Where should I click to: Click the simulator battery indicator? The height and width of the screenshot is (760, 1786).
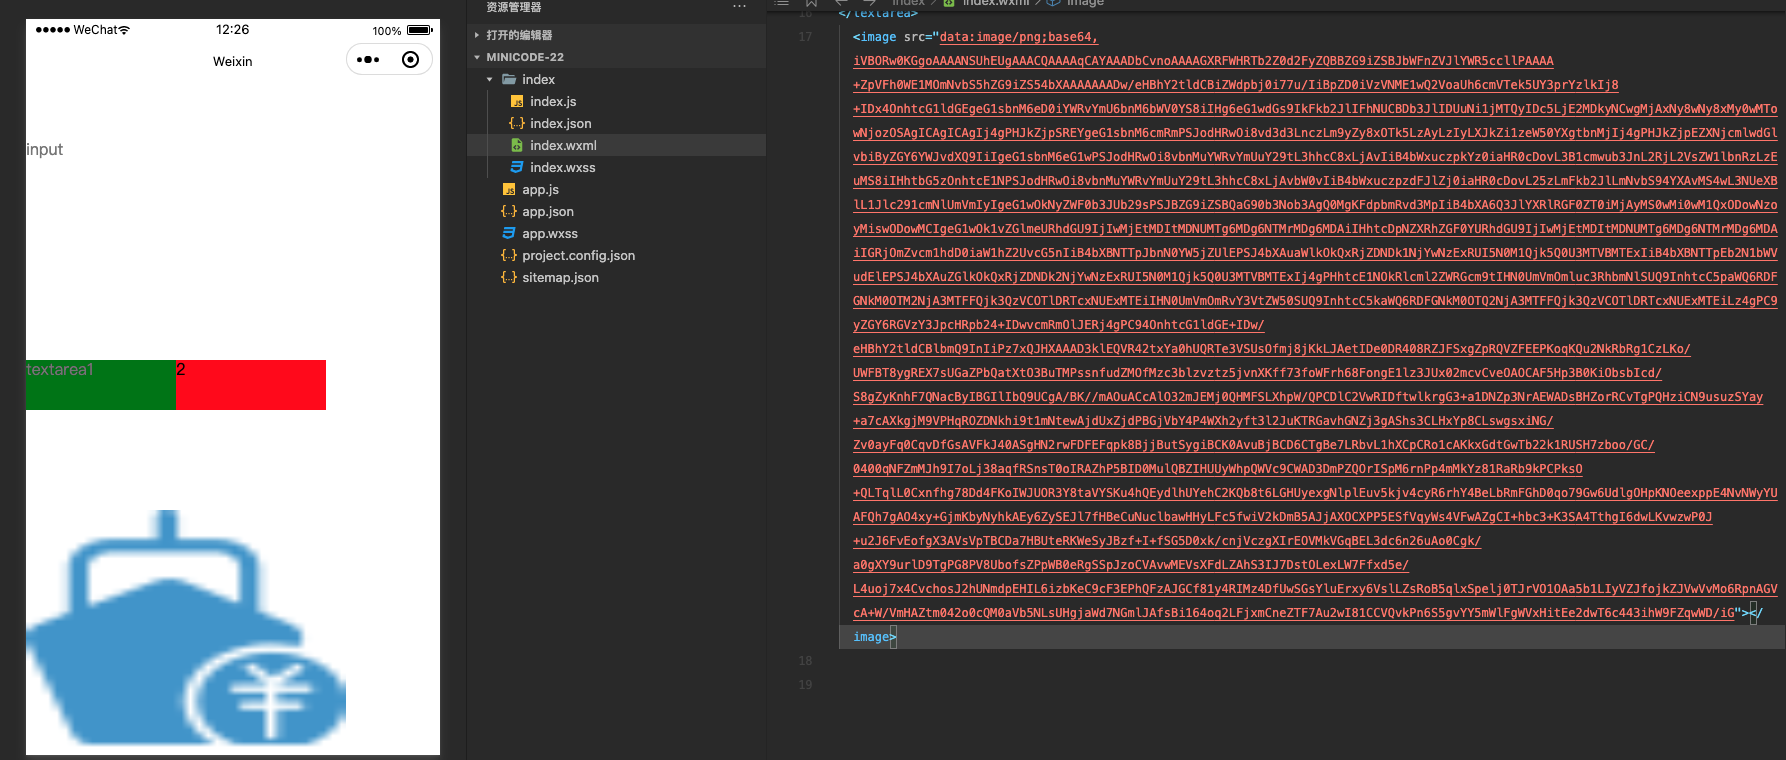[x=420, y=30]
